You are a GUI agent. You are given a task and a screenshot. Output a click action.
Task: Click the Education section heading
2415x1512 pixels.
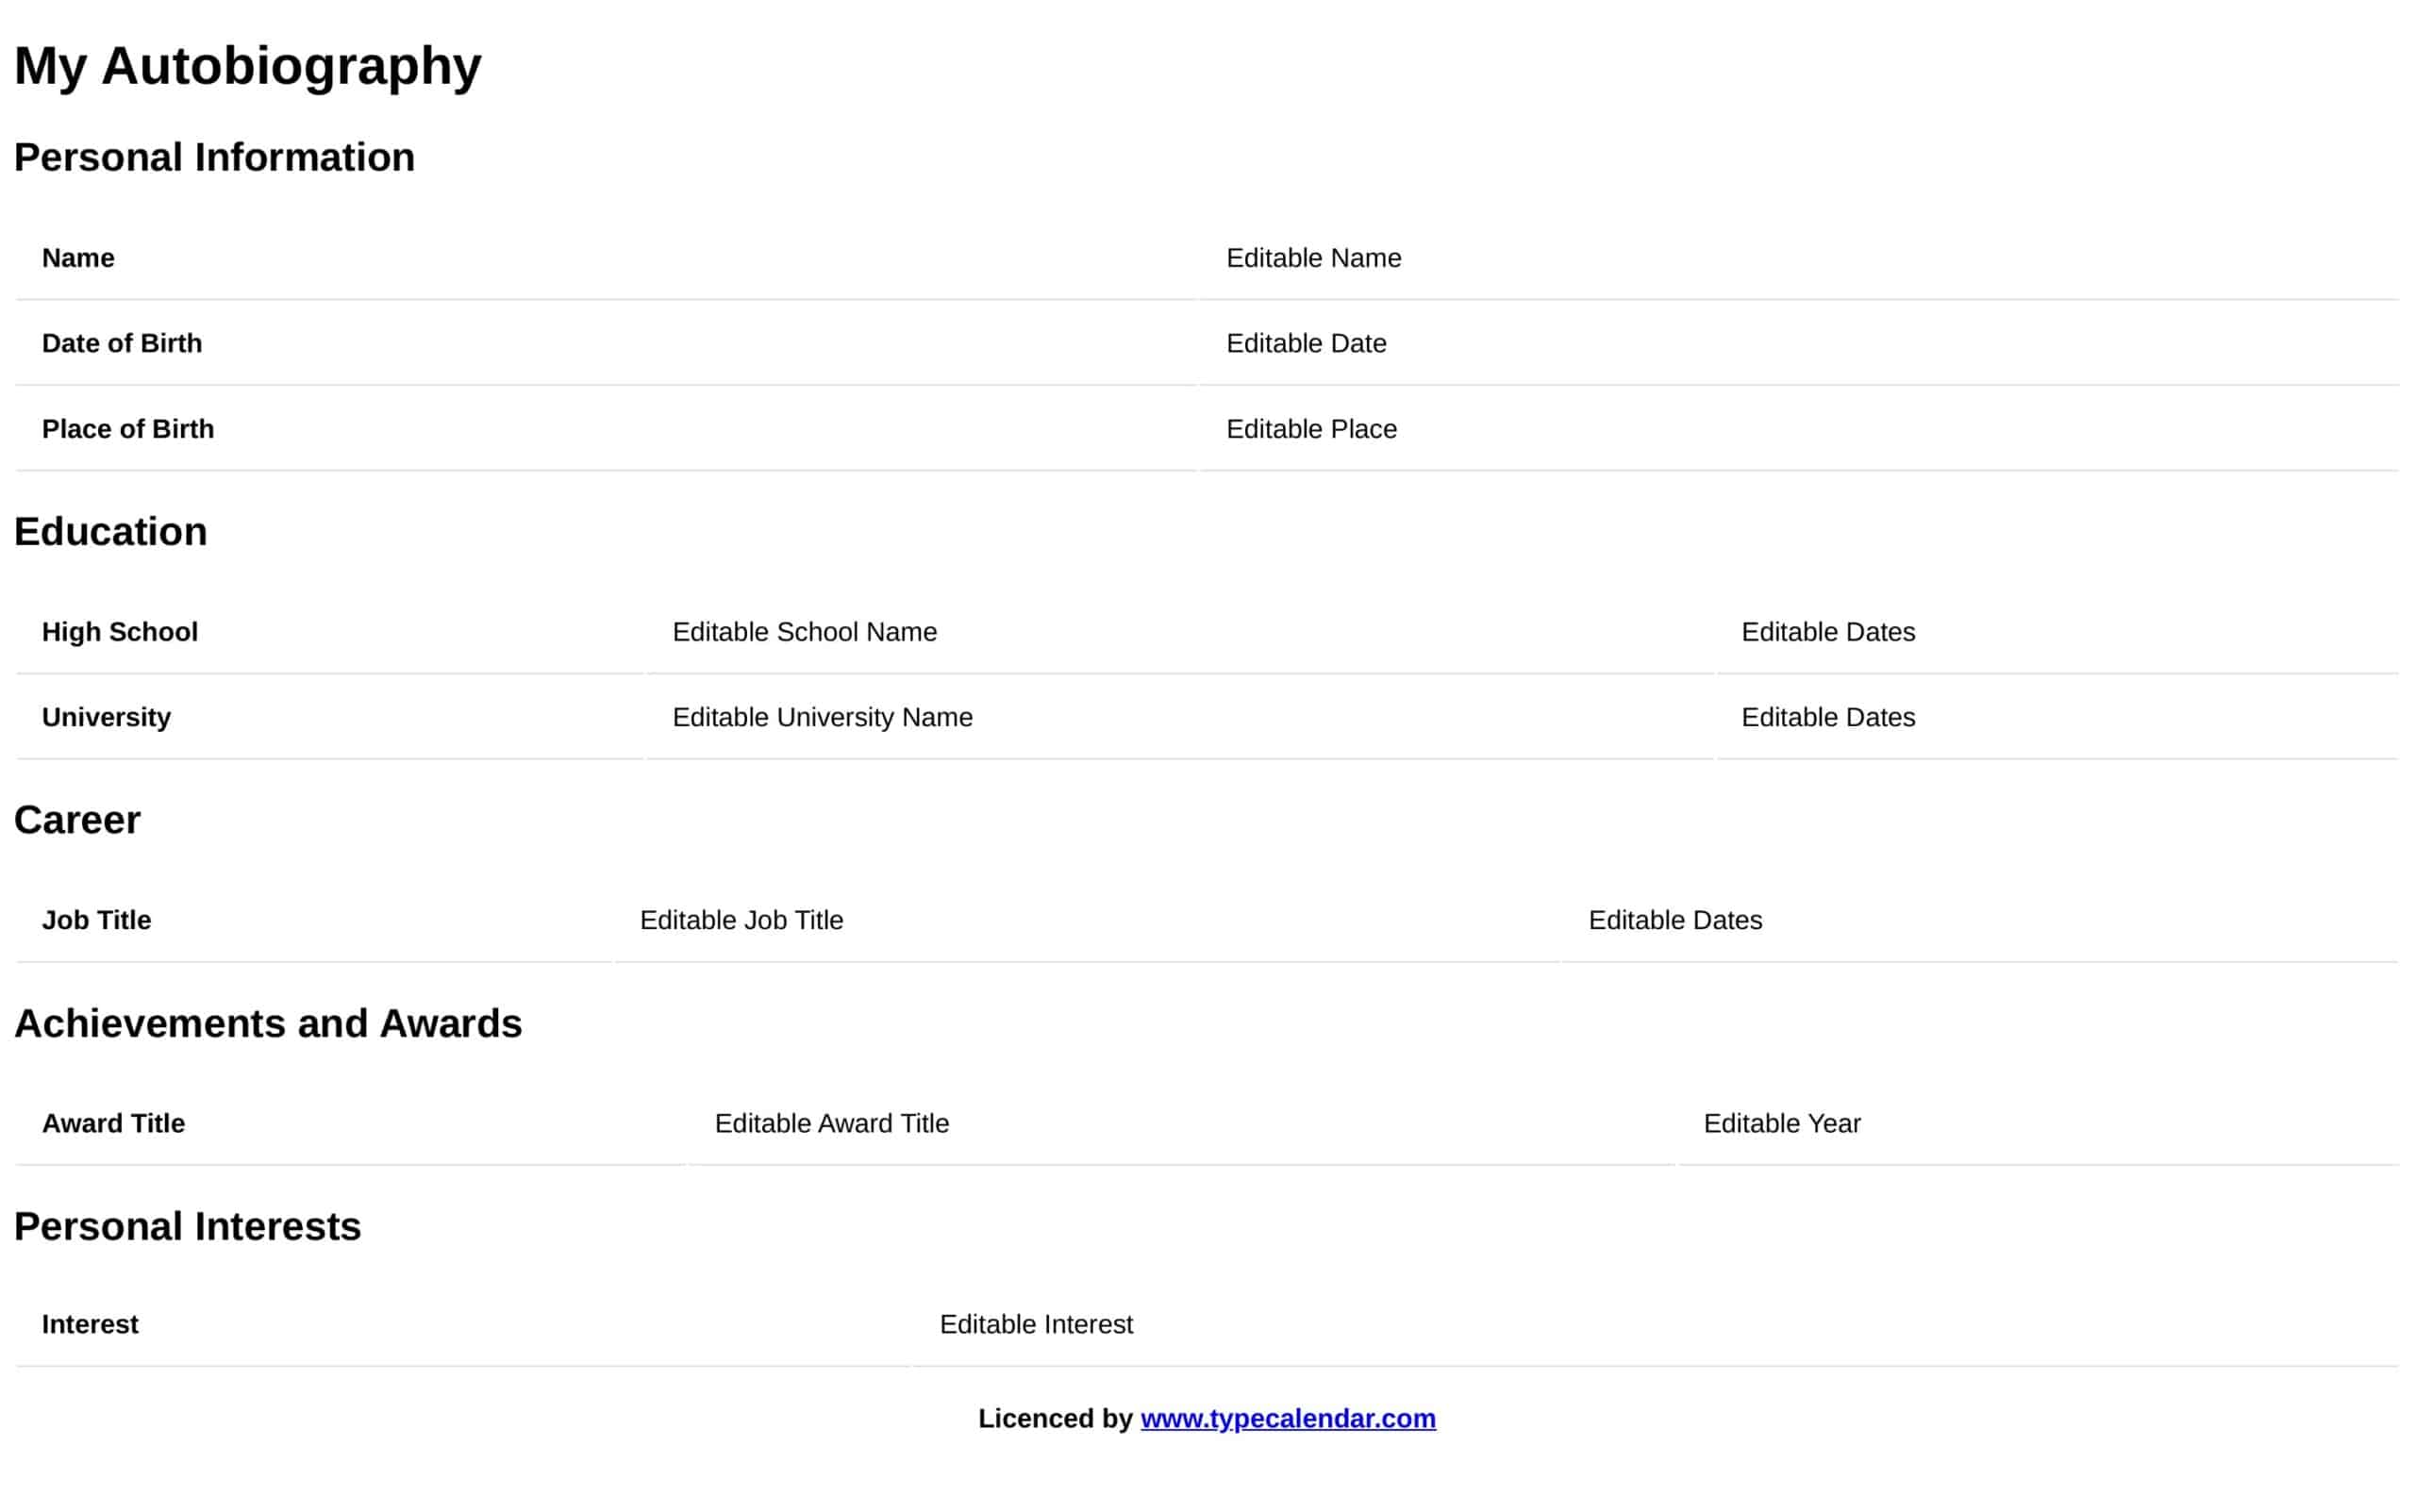110,531
